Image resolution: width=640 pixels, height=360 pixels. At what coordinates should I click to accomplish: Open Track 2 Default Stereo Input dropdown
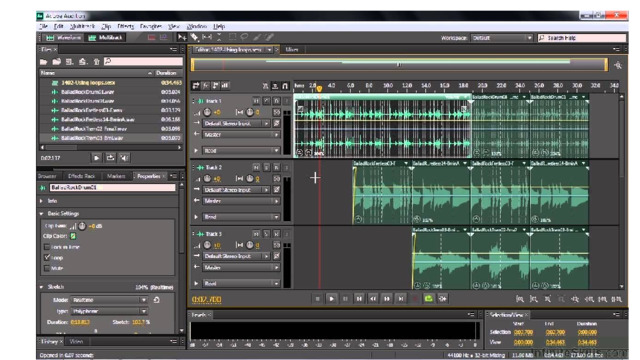point(236,190)
